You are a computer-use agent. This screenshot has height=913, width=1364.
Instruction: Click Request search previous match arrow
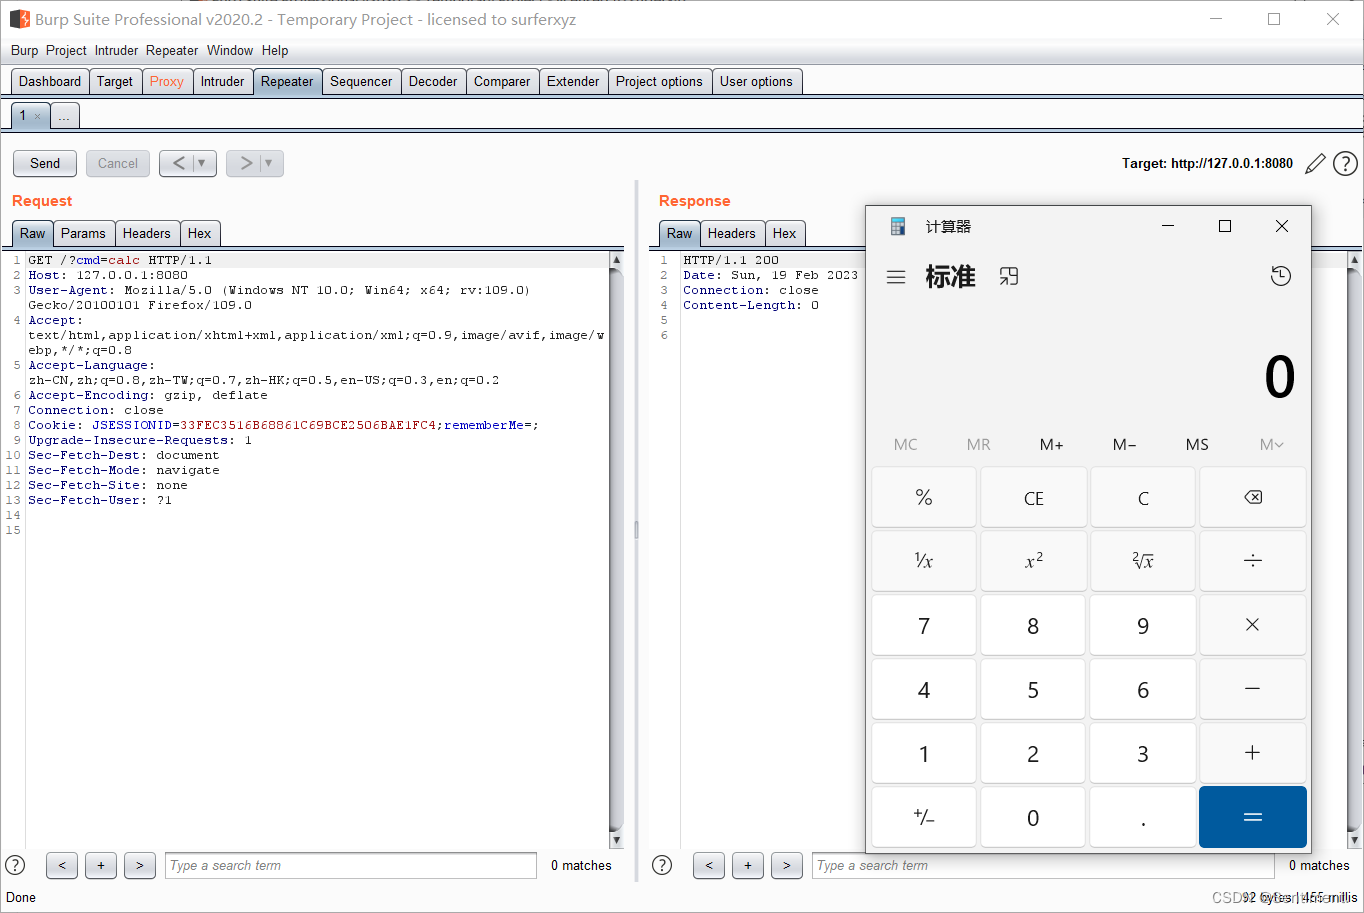point(62,865)
